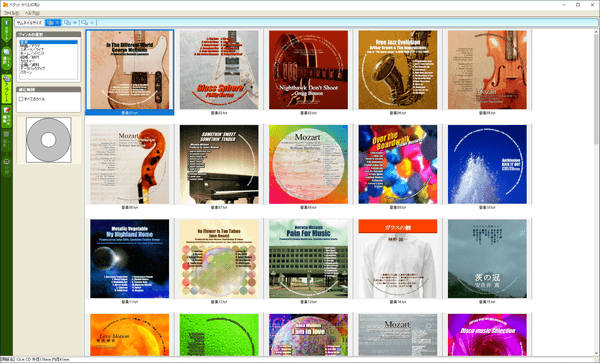Select the Glass Sphere guitar template
This screenshot has height=363, width=600.
[219, 70]
